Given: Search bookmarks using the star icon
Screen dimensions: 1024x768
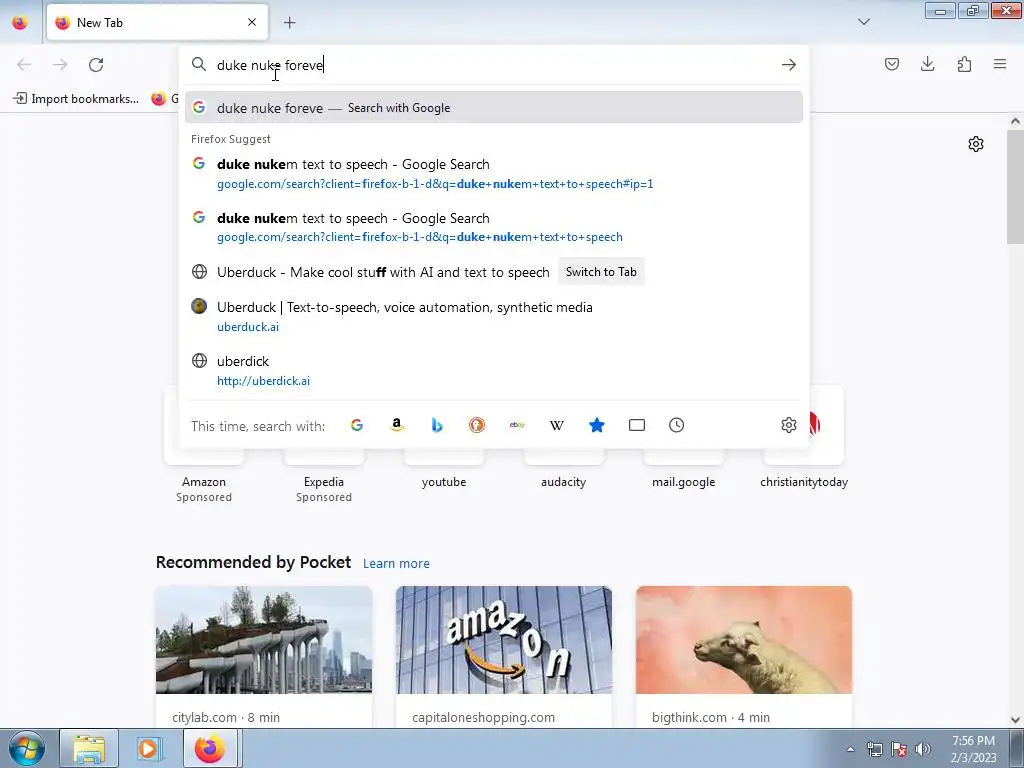Looking at the screenshot, I should tap(597, 425).
